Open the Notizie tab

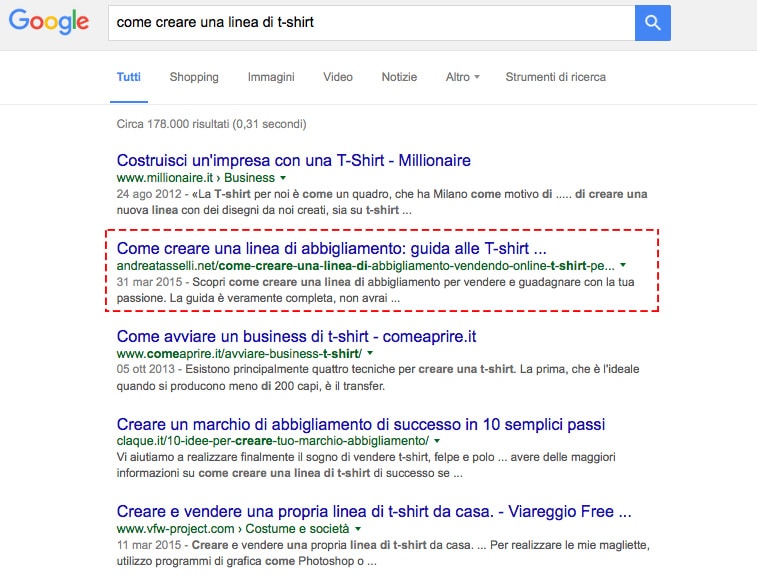(x=399, y=77)
